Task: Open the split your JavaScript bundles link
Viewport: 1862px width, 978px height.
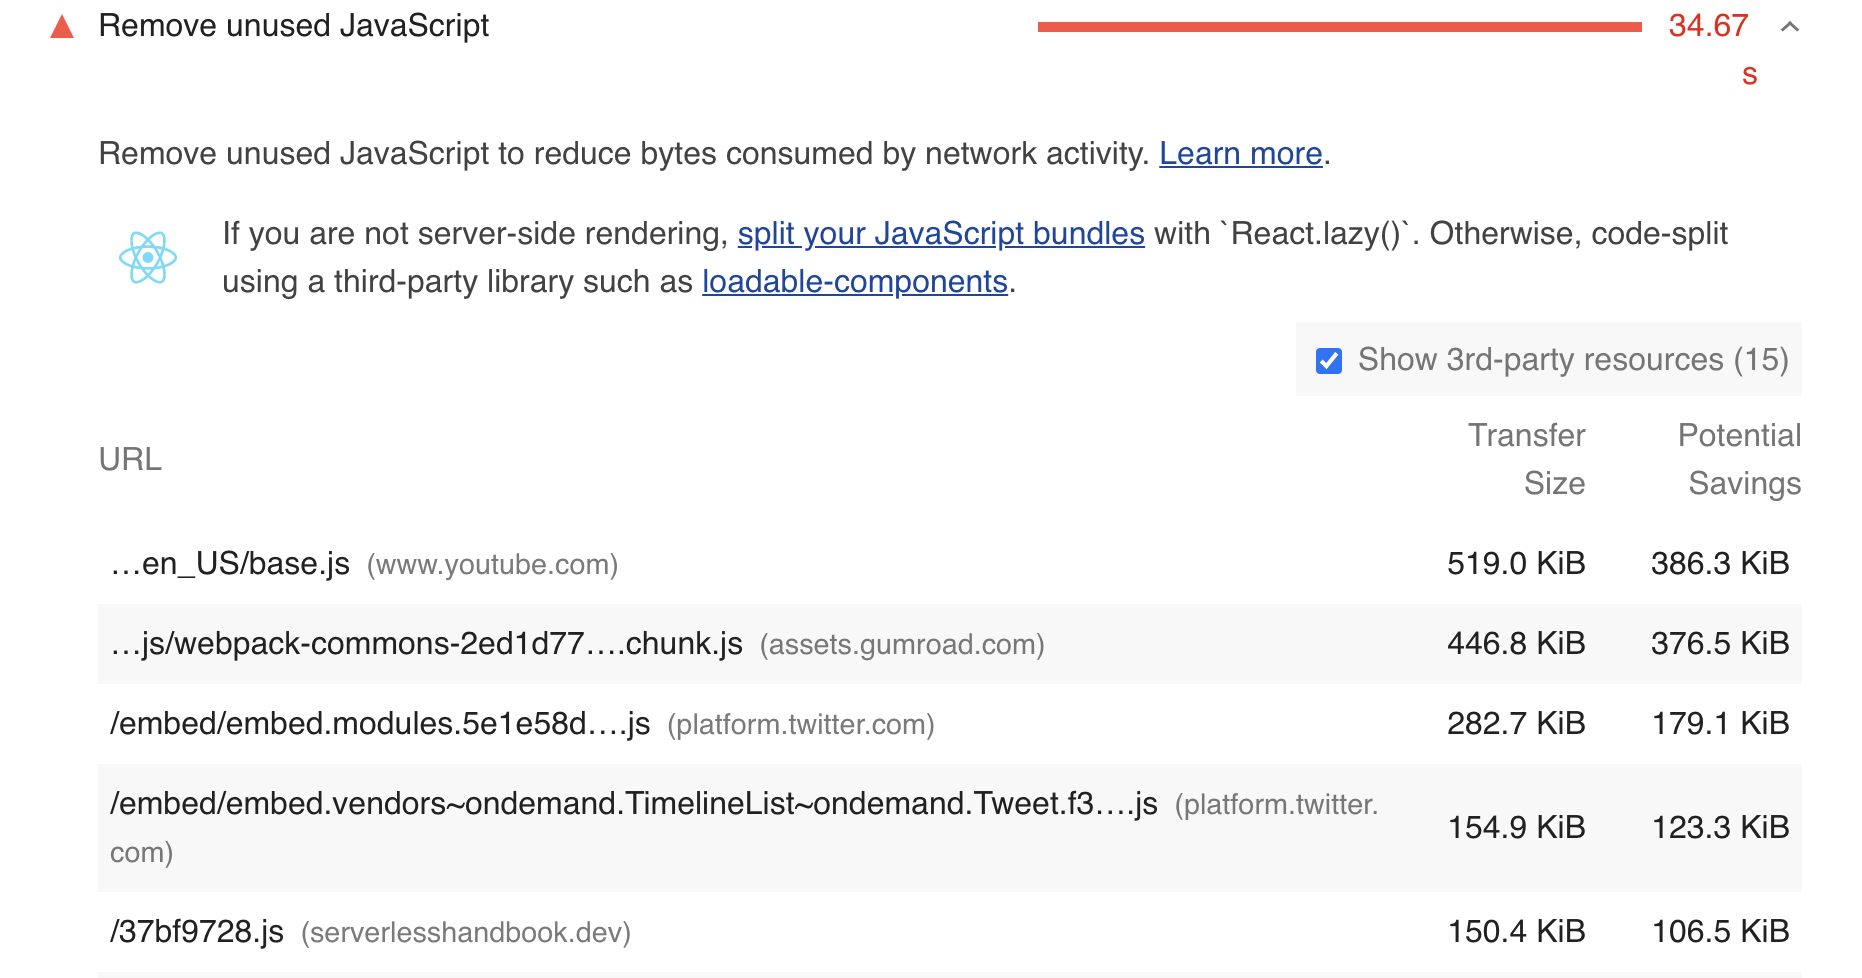Action: (941, 233)
